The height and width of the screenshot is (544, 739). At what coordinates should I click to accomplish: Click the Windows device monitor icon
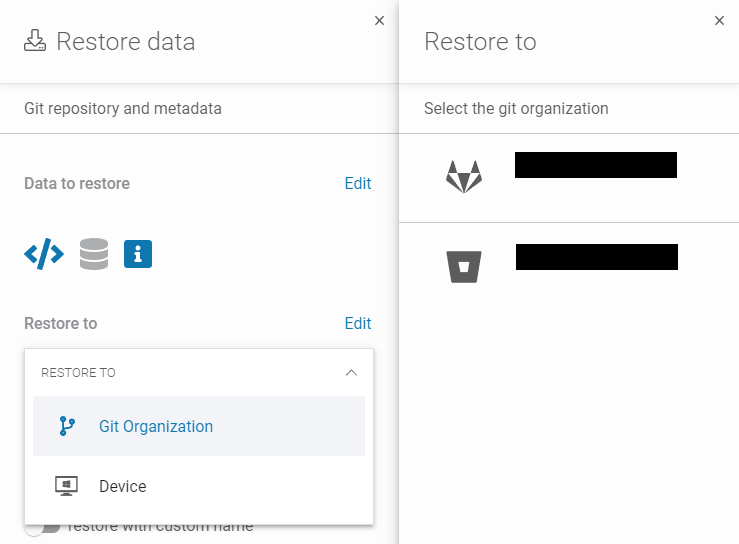coord(67,486)
